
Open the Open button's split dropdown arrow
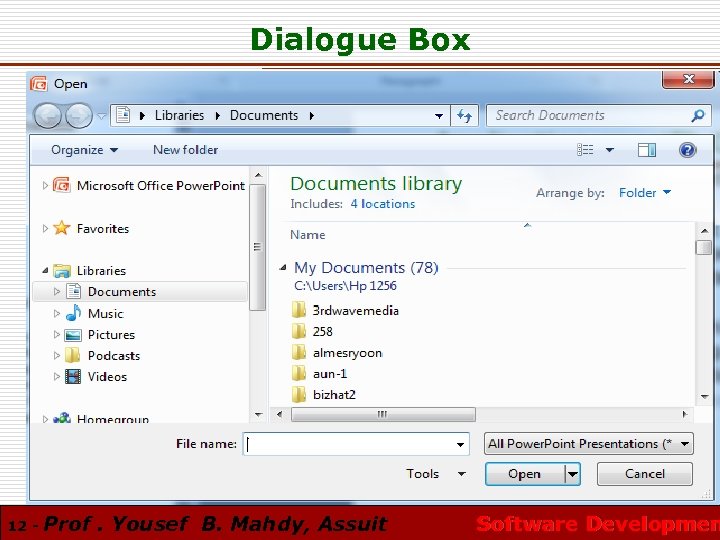tap(573, 473)
